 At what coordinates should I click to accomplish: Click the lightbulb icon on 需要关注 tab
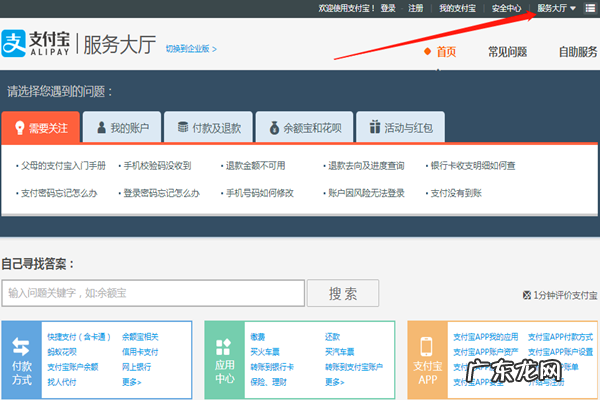coord(20,128)
